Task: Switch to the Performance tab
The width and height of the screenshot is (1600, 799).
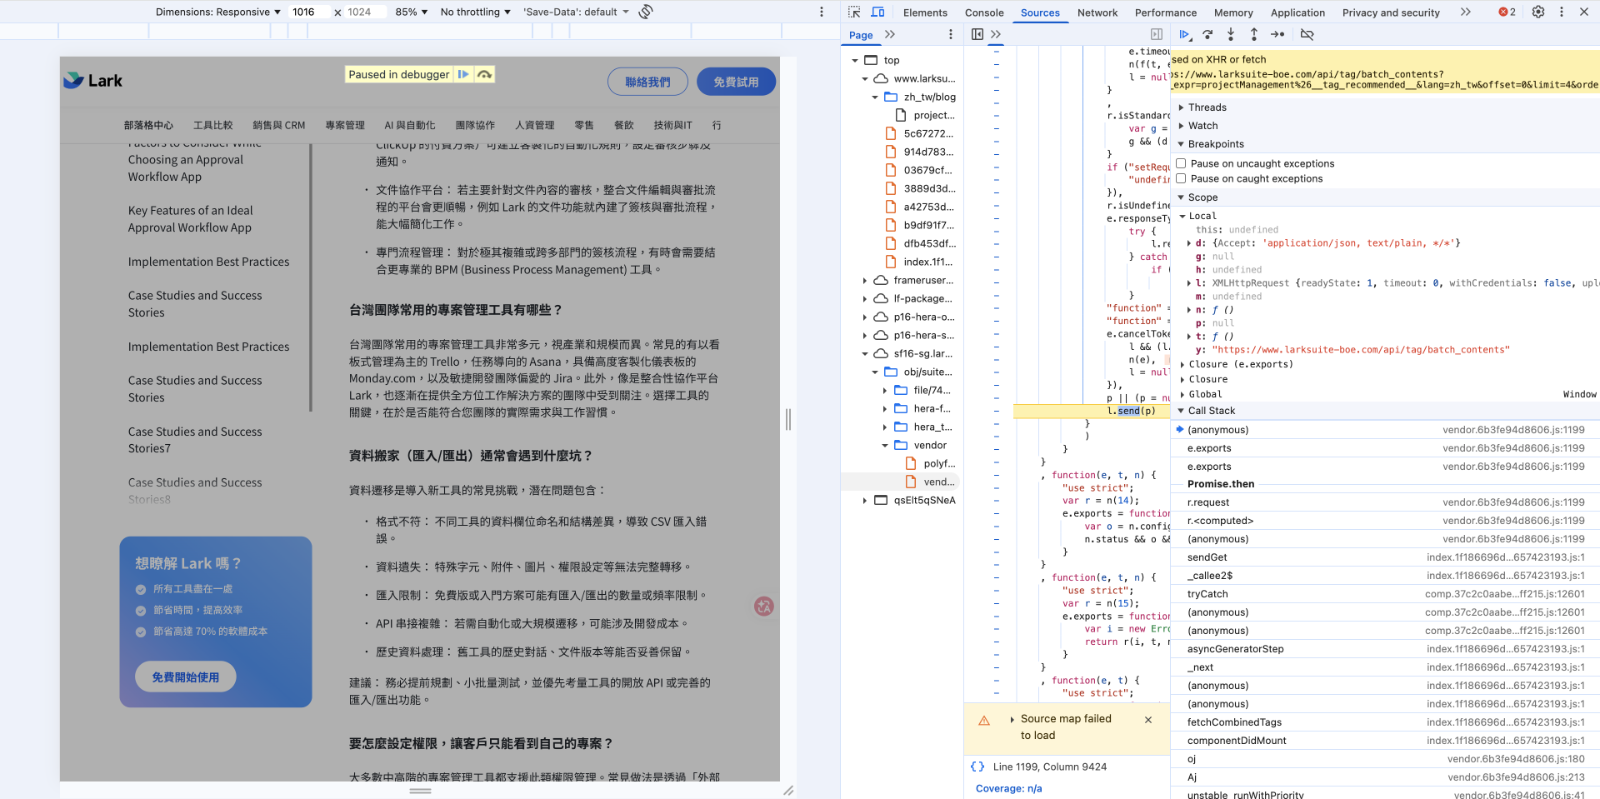Action: tap(1165, 13)
